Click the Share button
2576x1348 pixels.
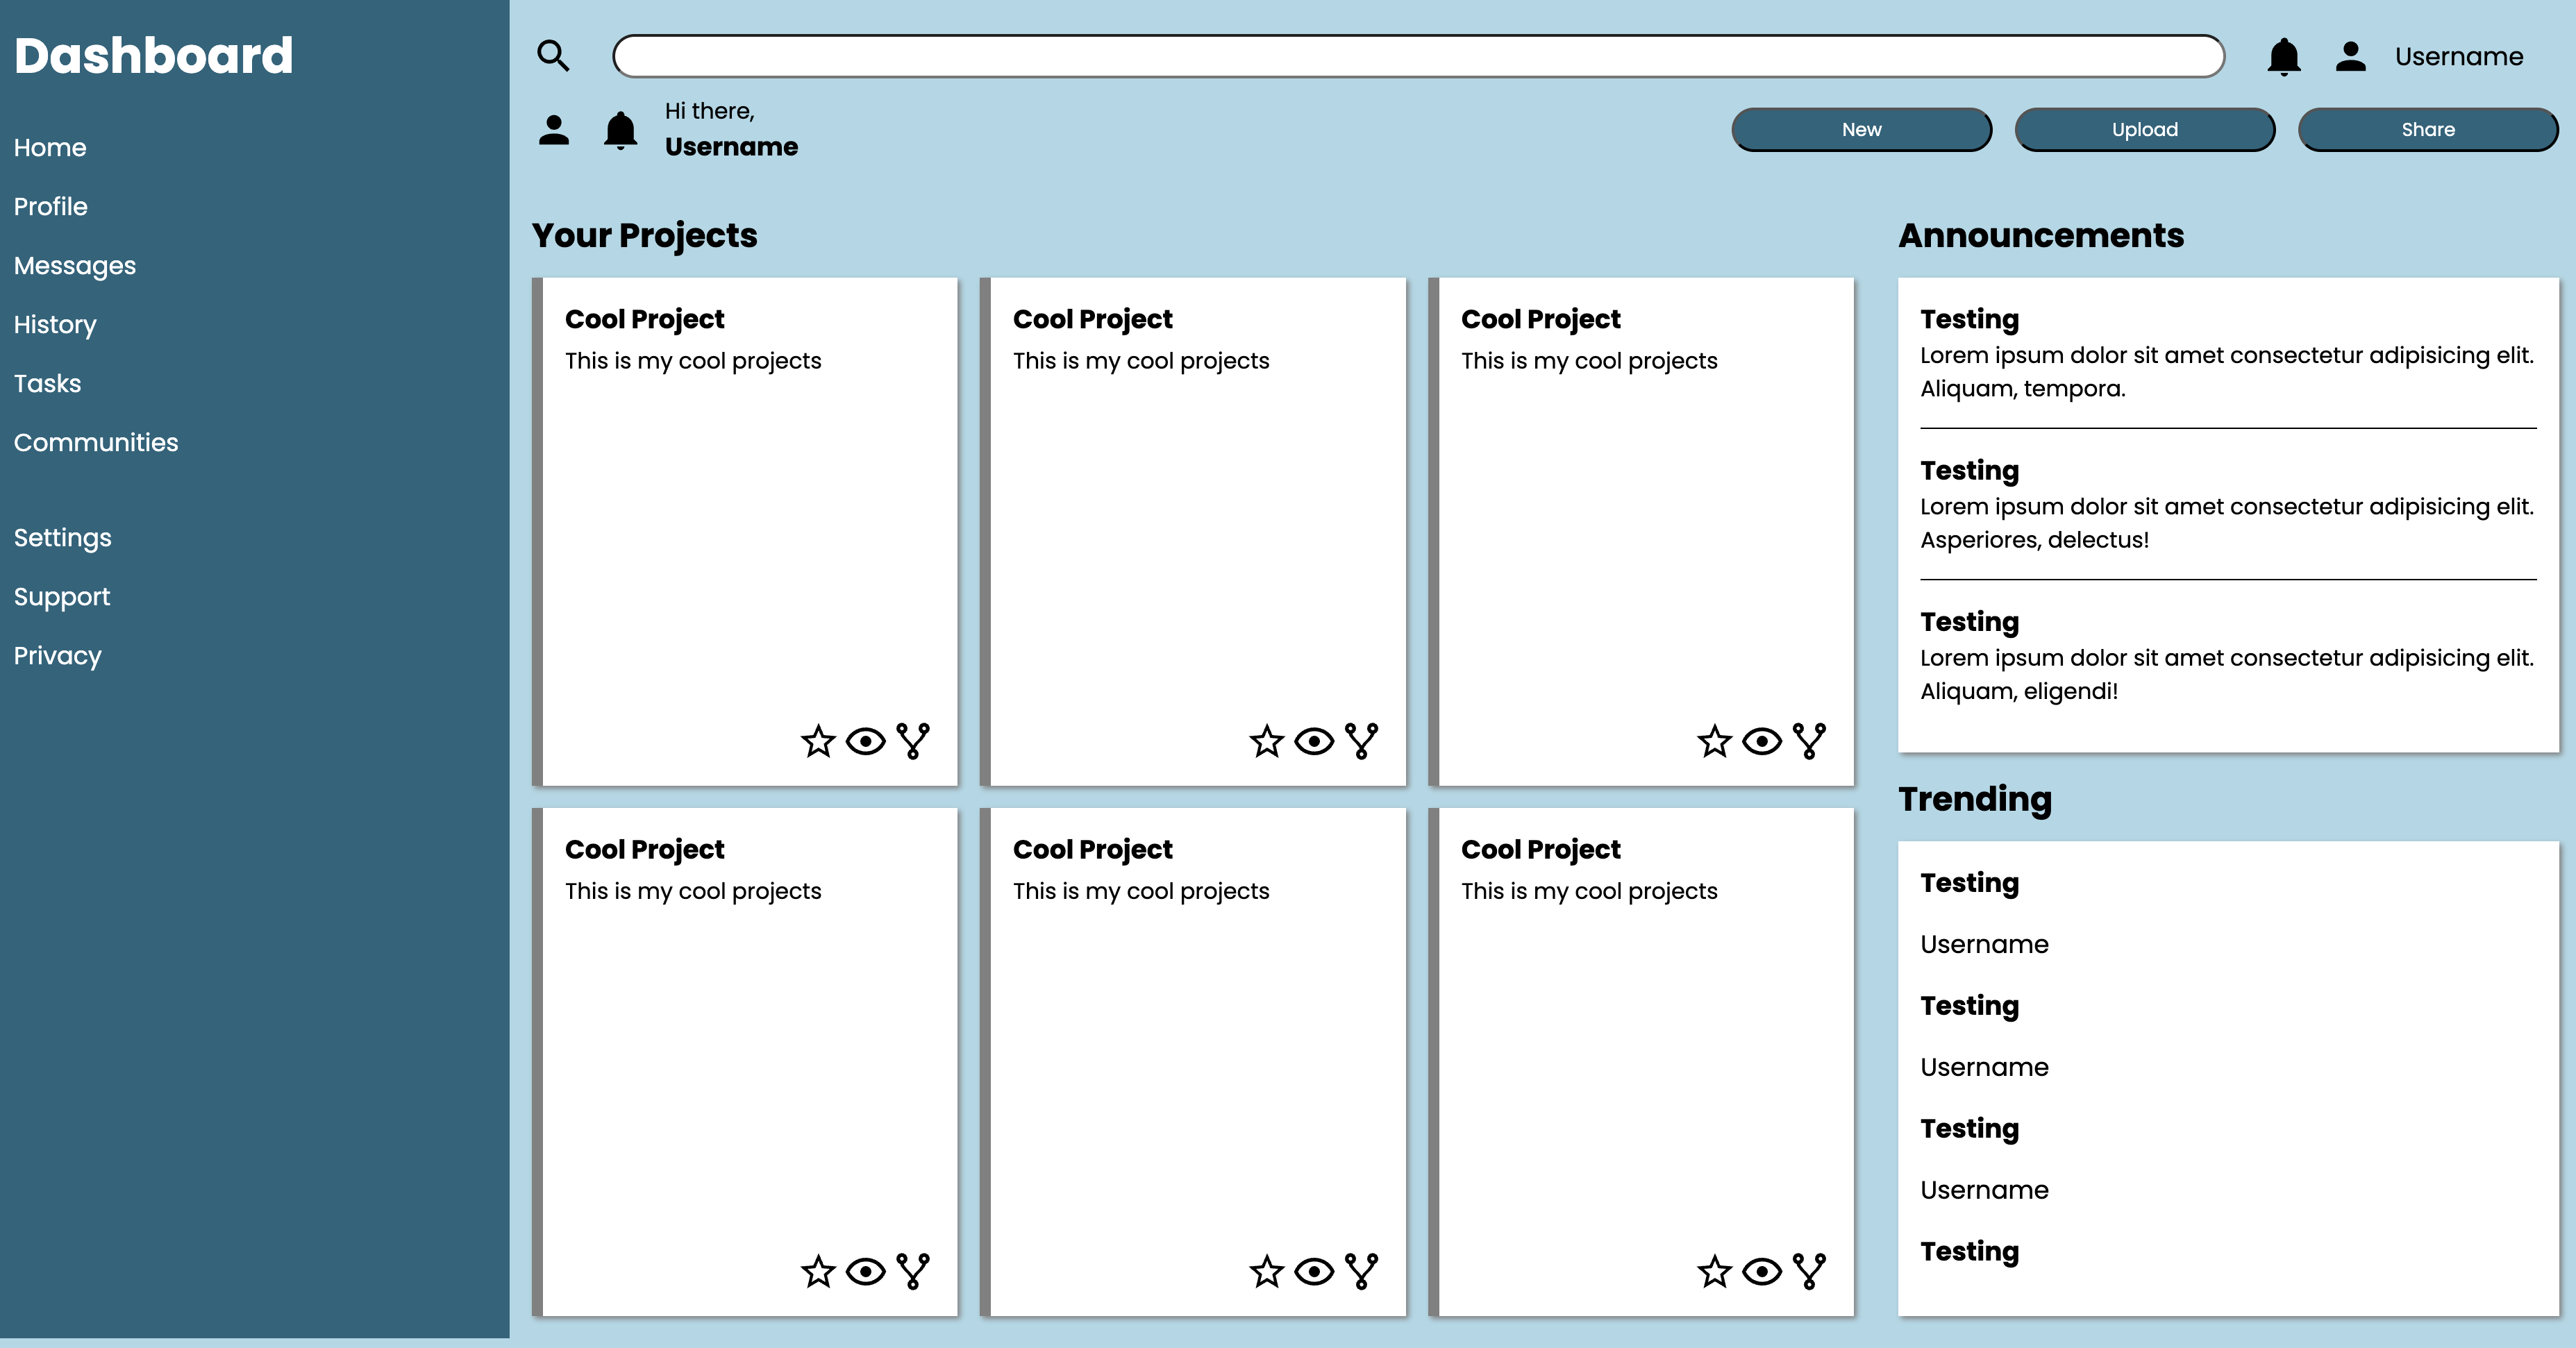tap(2428, 129)
